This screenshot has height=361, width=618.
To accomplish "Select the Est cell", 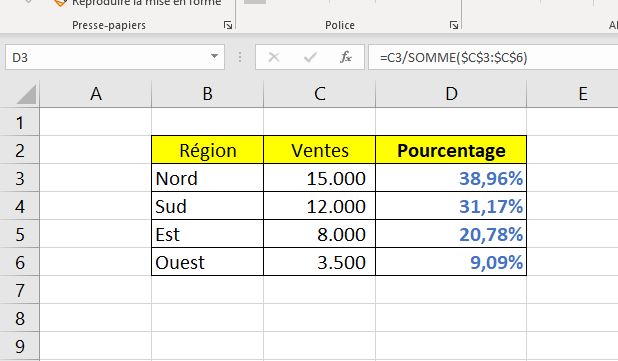I will (x=208, y=234).
